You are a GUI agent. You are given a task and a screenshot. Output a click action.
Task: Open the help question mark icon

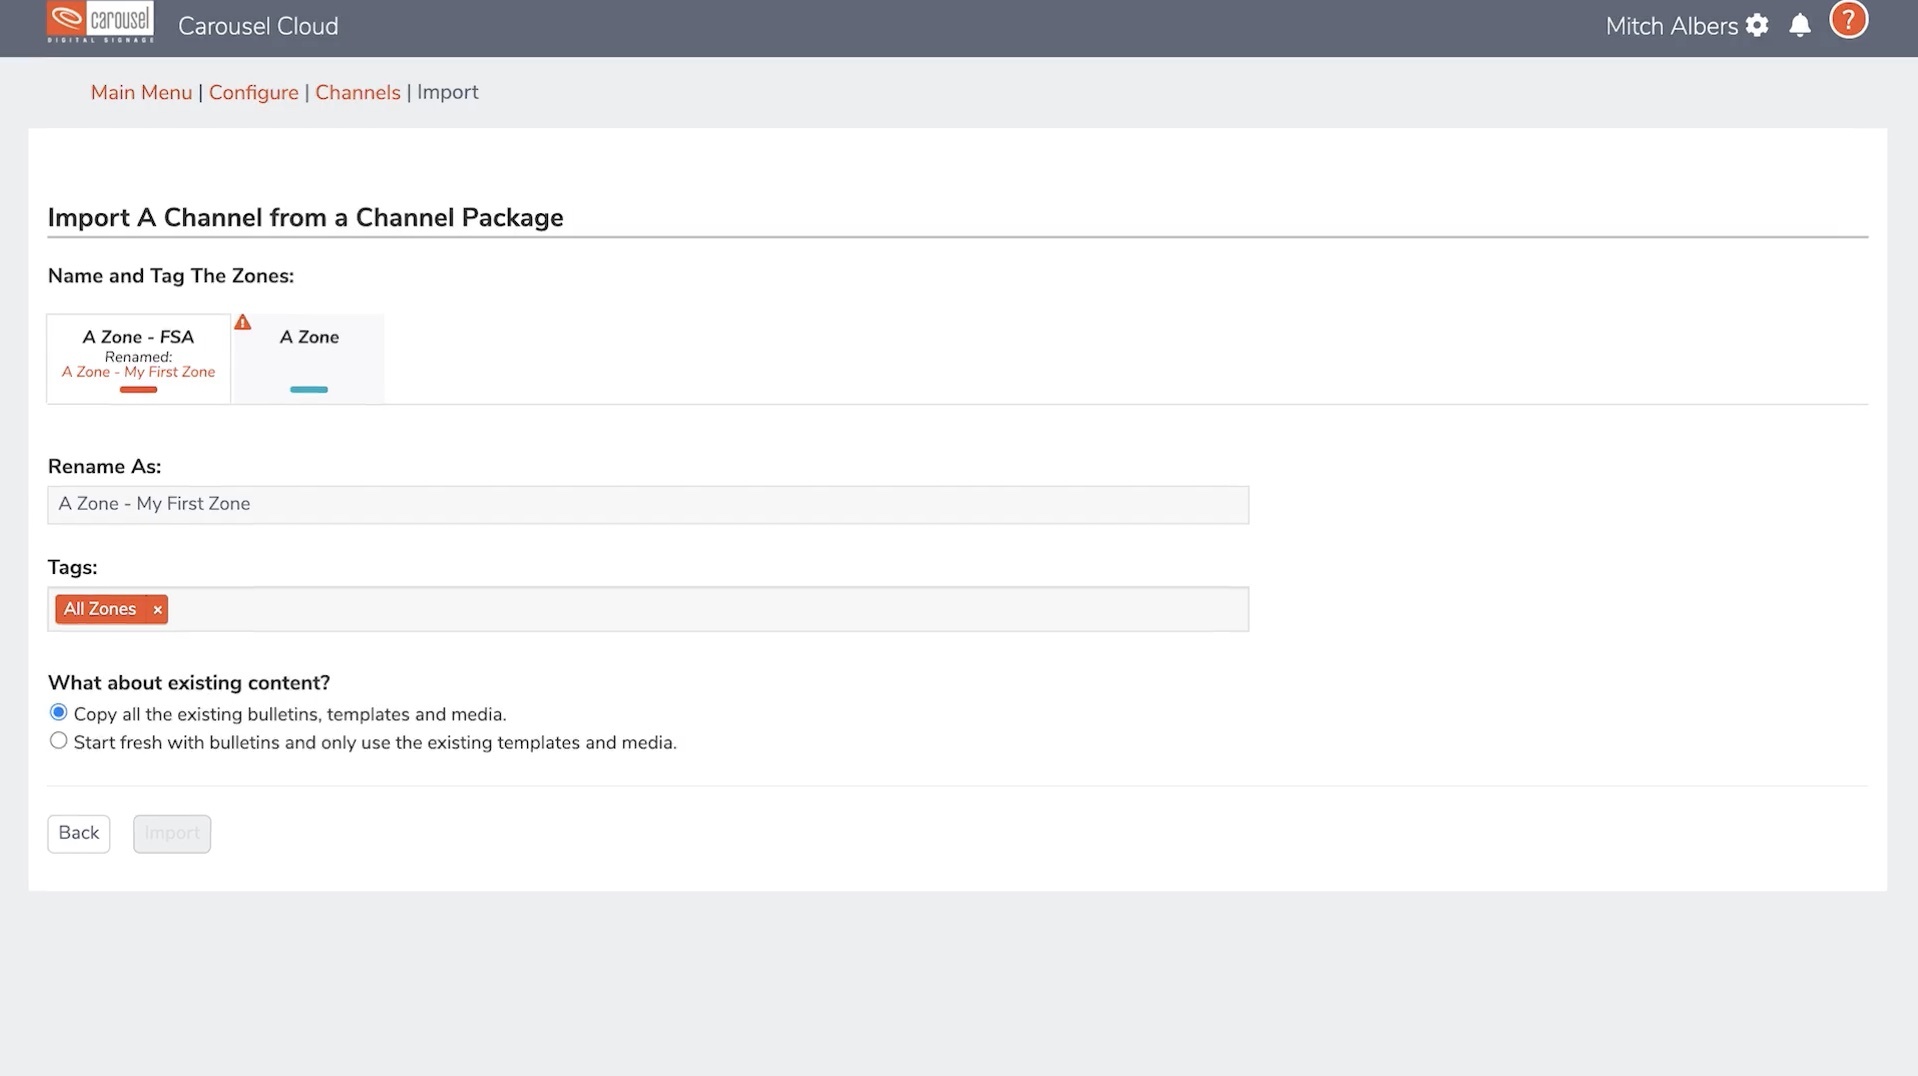pyautogui.click(x=1848, y=21)
